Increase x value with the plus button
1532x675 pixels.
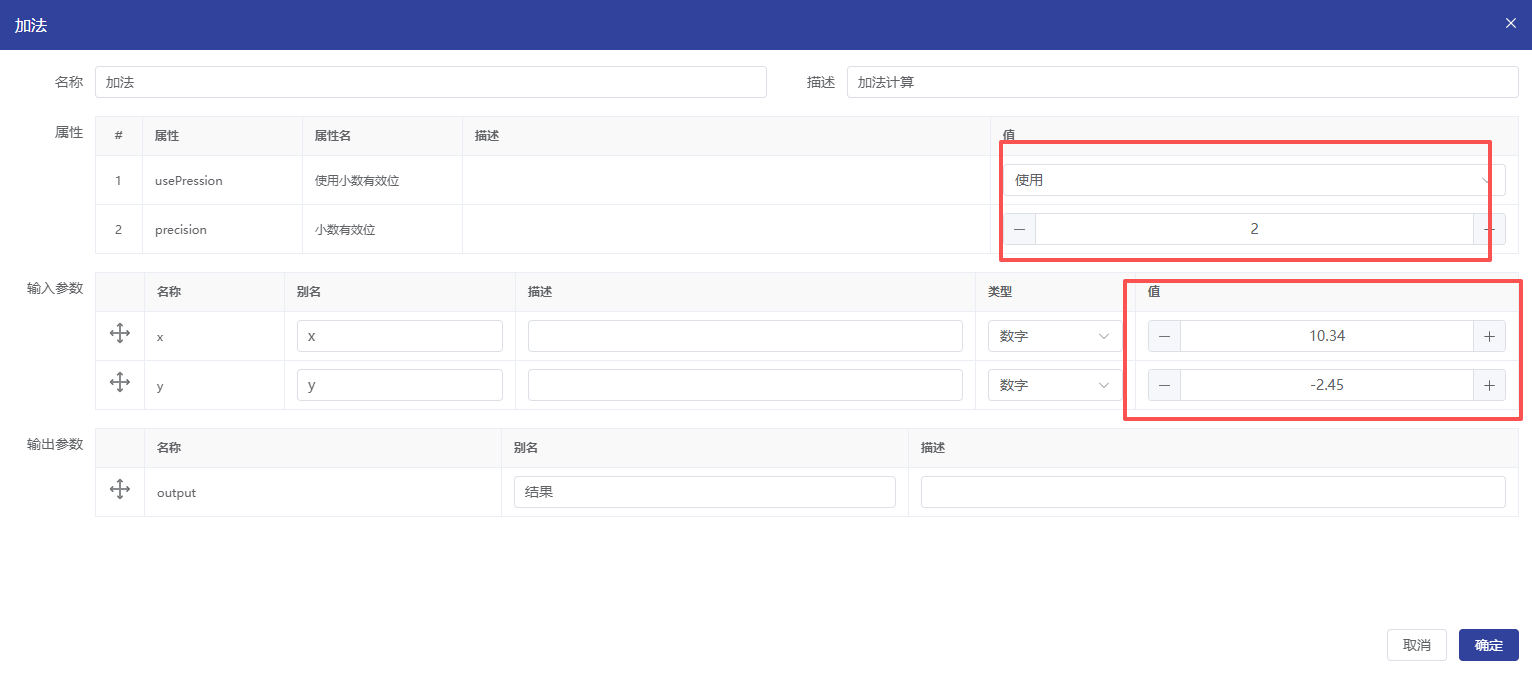click(x=1489, y=336)
